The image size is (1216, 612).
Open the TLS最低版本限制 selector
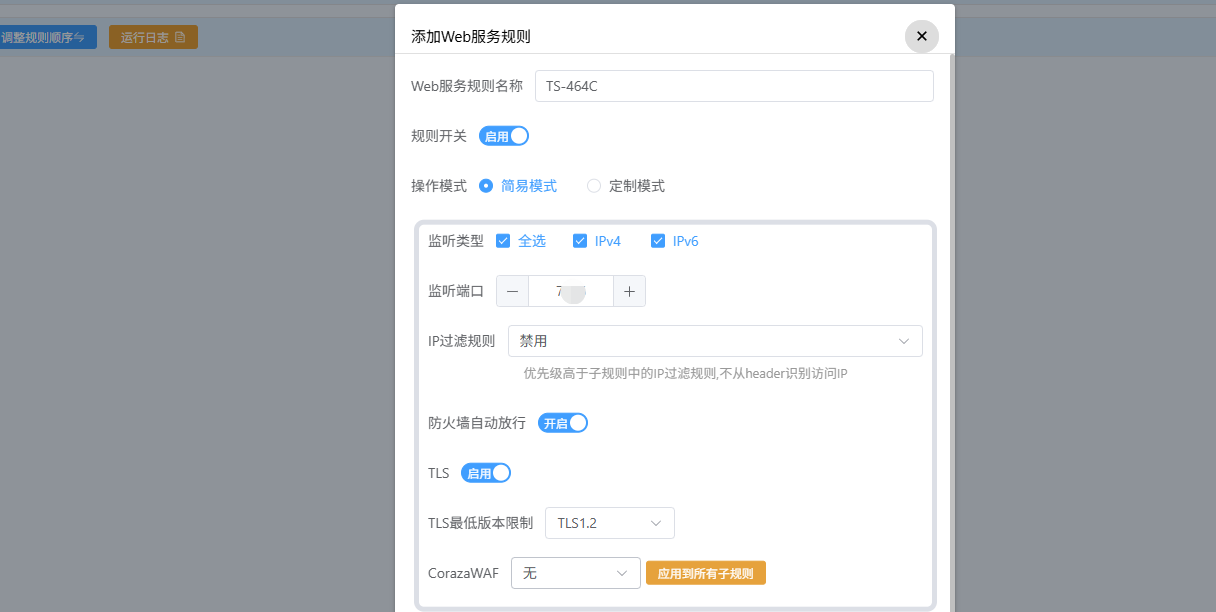pos(610,522)
